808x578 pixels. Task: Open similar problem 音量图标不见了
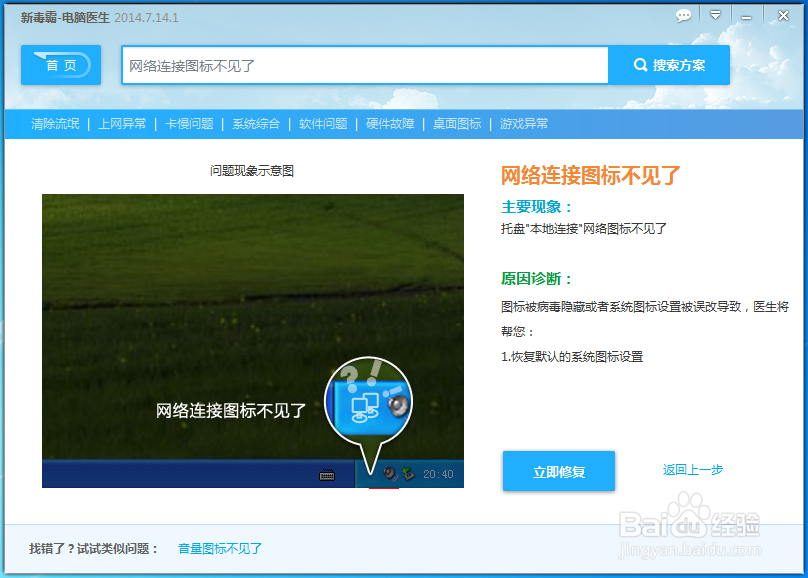220,549
